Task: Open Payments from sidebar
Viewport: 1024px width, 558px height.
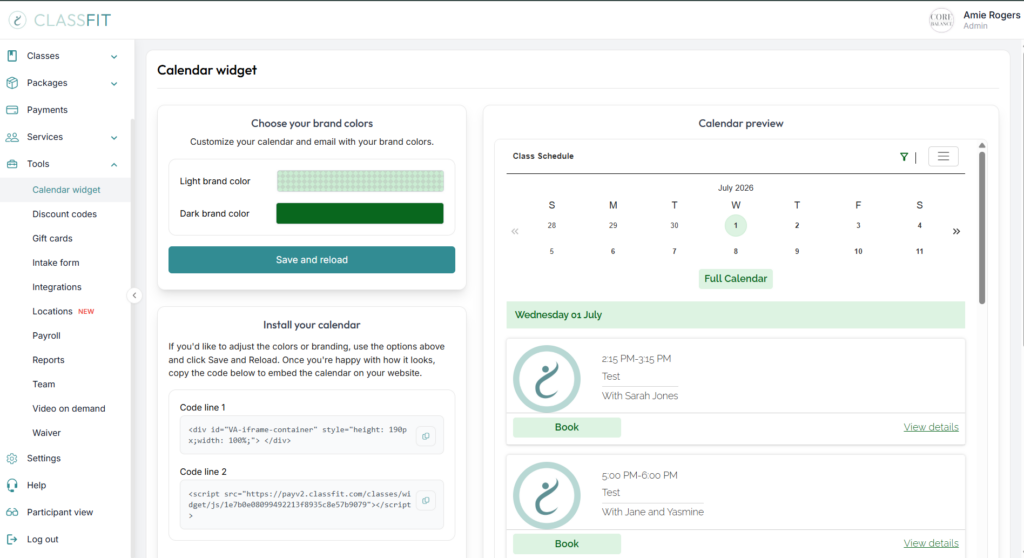Action: [x=47, y=110]
